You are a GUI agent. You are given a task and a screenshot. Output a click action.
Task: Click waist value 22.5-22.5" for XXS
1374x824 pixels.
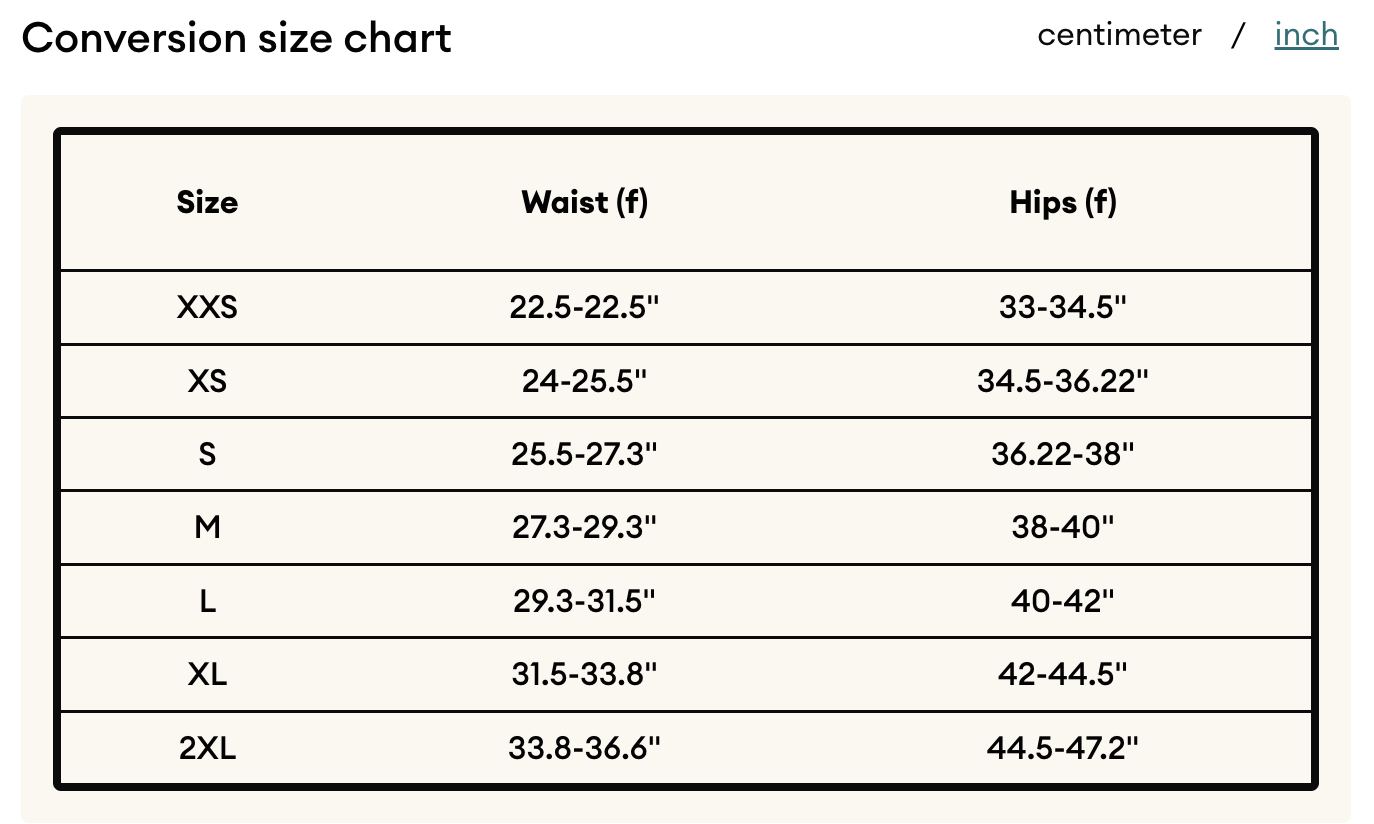point(585,307)
